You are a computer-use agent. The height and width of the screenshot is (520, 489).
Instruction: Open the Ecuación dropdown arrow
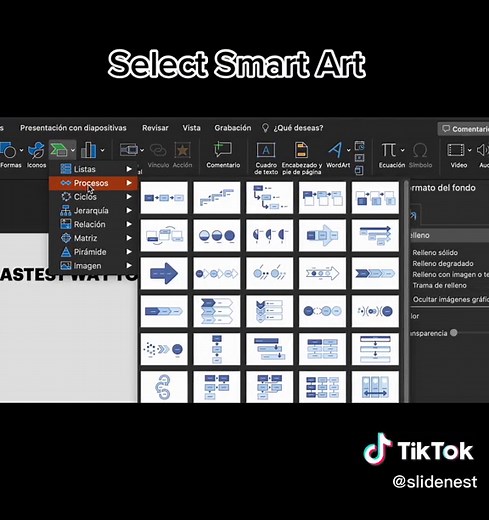coord(402,150)
